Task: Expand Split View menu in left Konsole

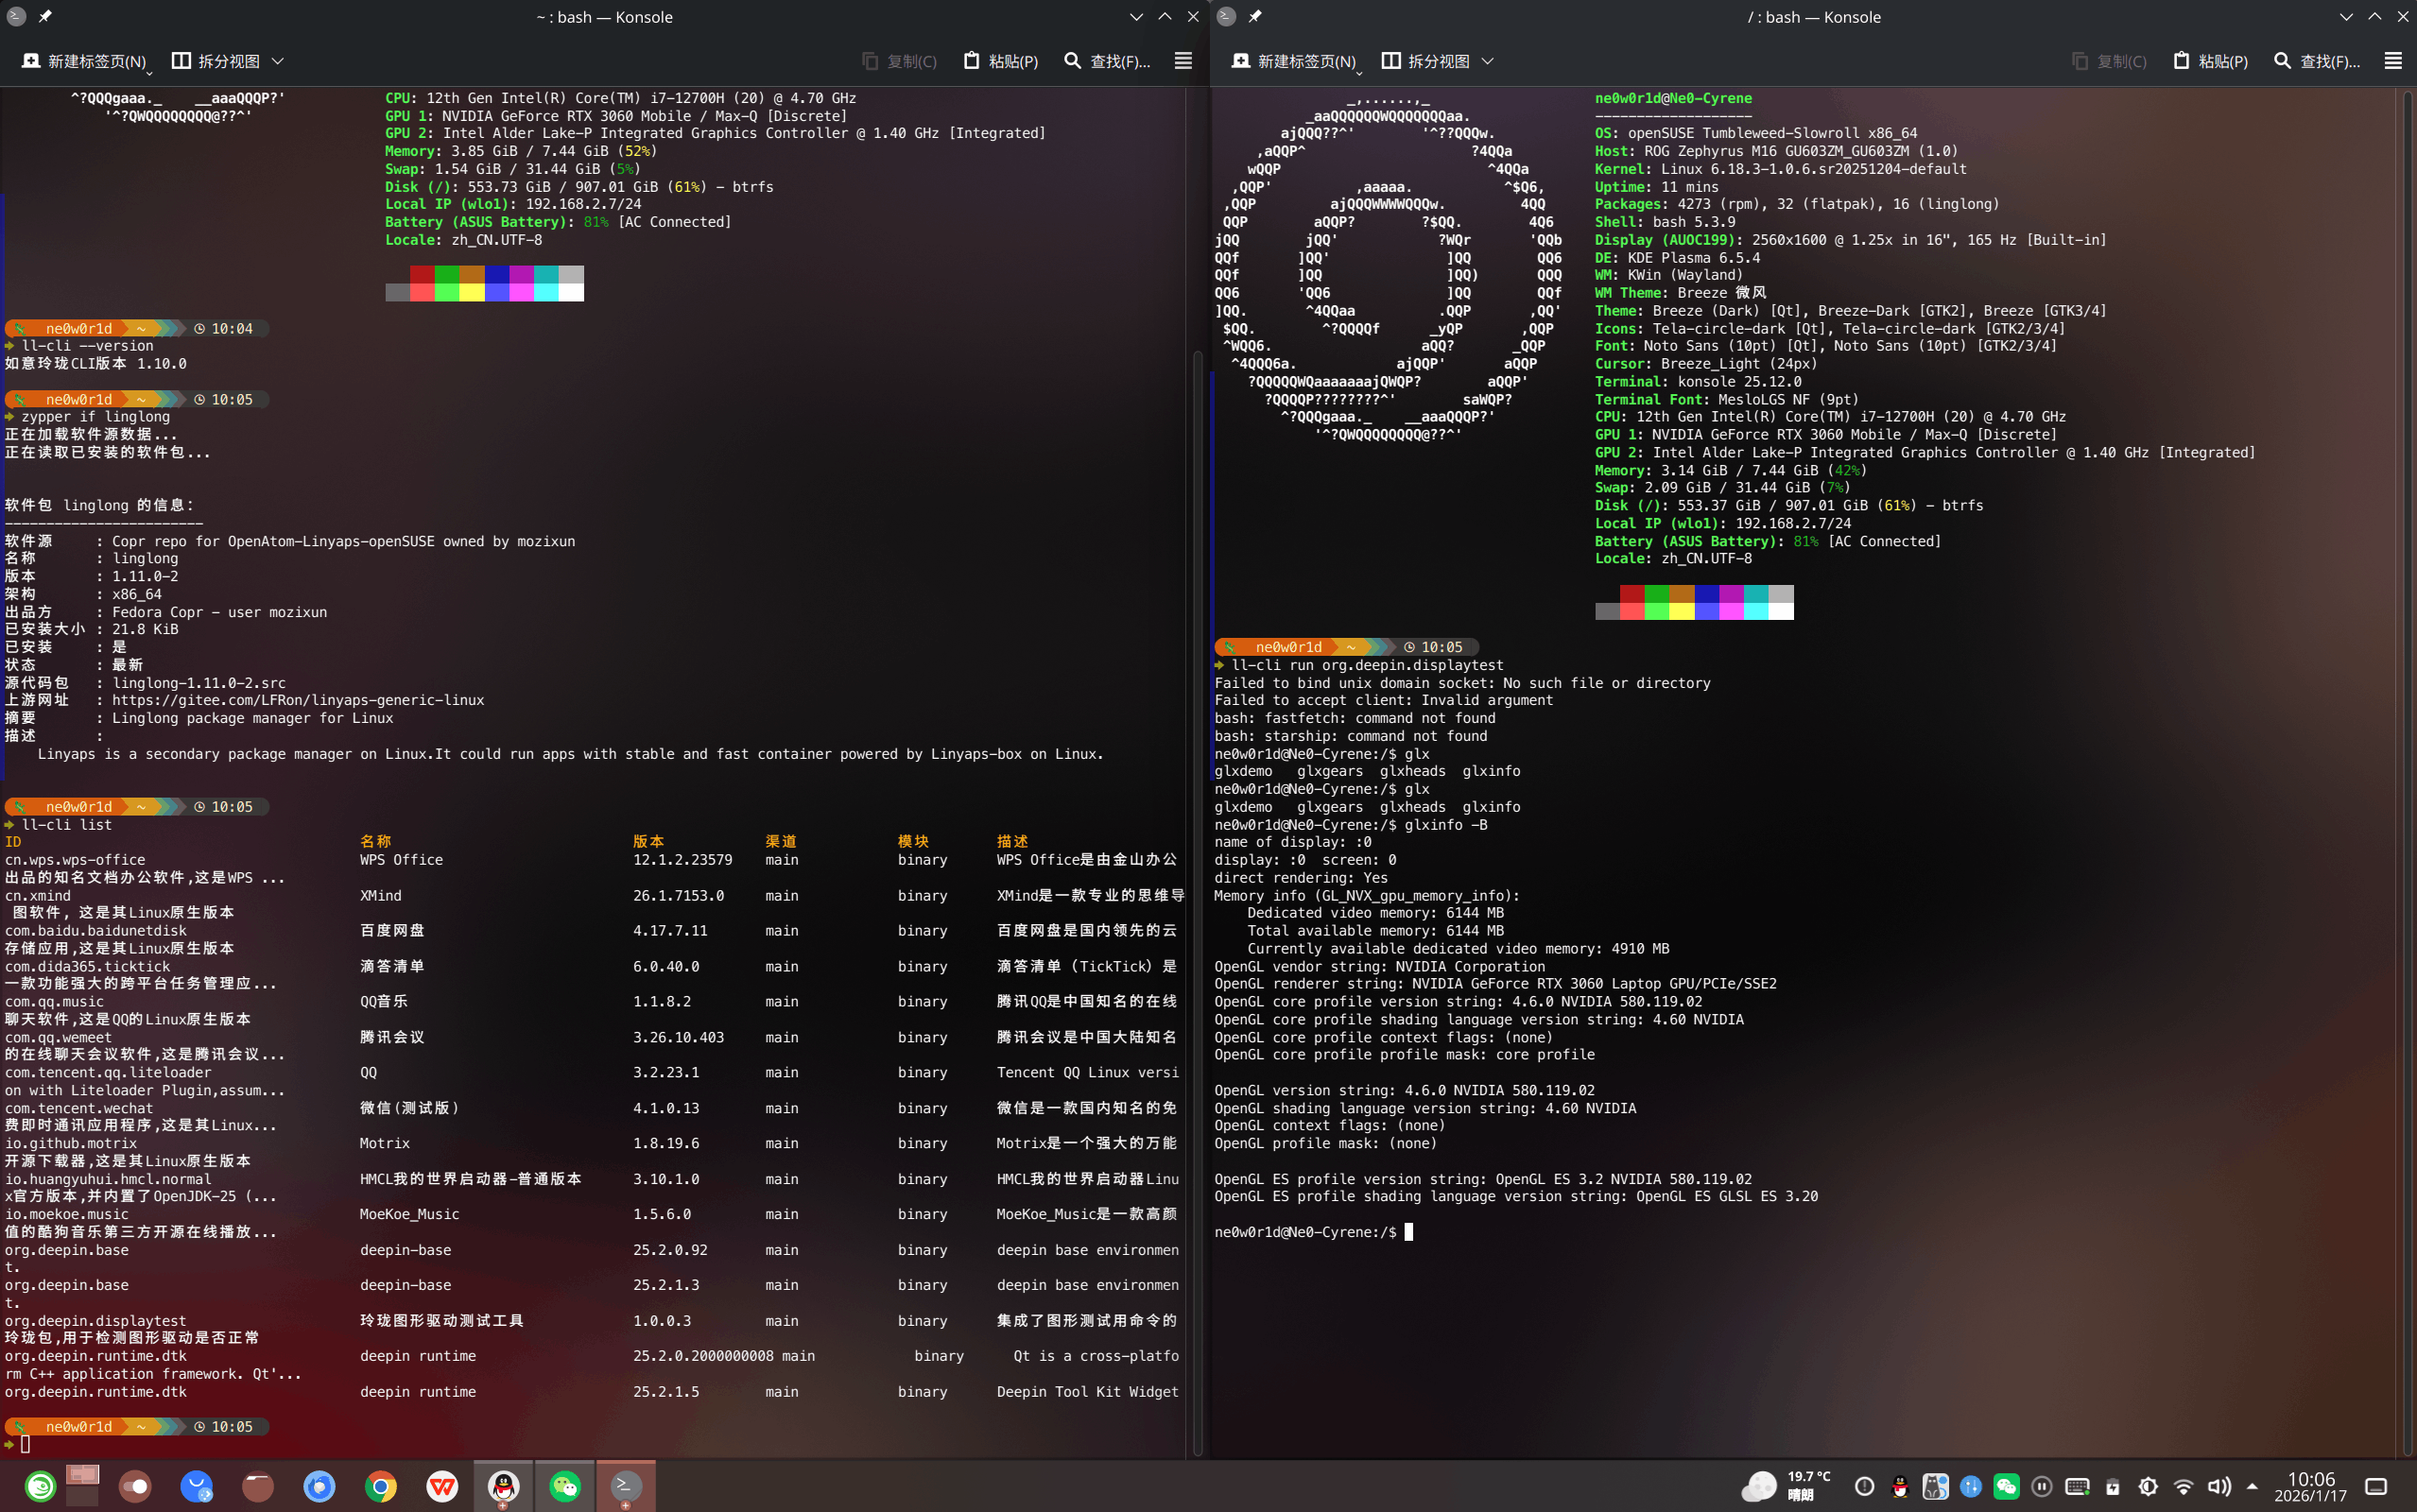Action: [x=228, y=61]
